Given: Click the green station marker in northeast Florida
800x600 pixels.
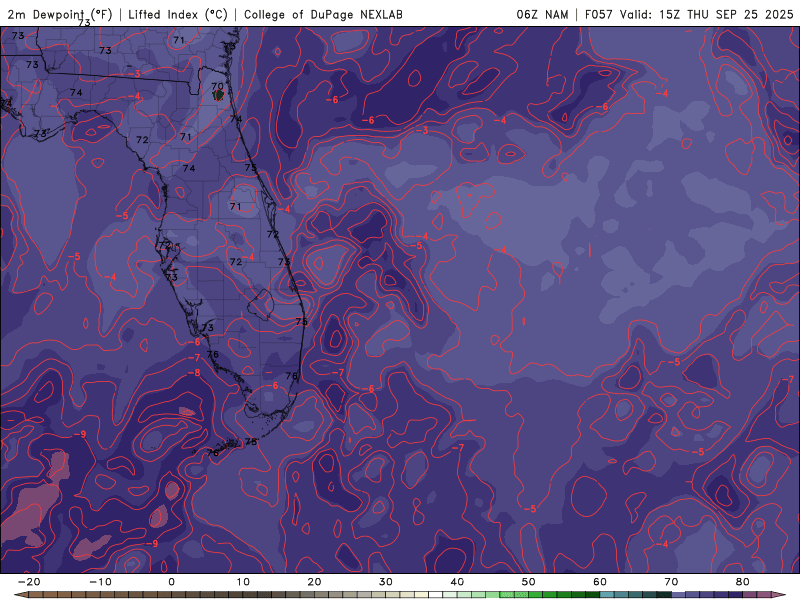Looking at the screenshot, I should pyautogui.click(x=218, y=95).
